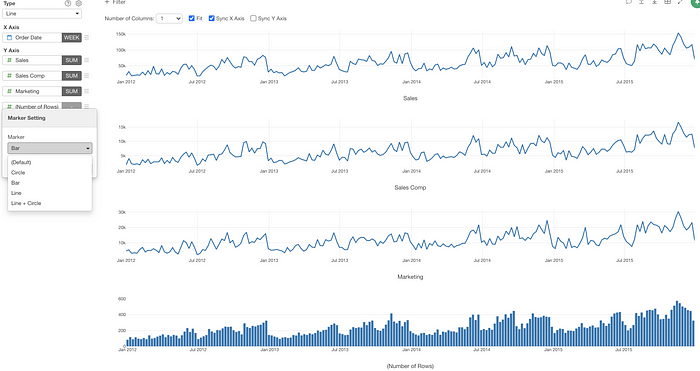Image resolution: width=700 pixels, height=371 pixels.
Task: Open the menu icon for Sales Comp row
Action: click(87, 76)
